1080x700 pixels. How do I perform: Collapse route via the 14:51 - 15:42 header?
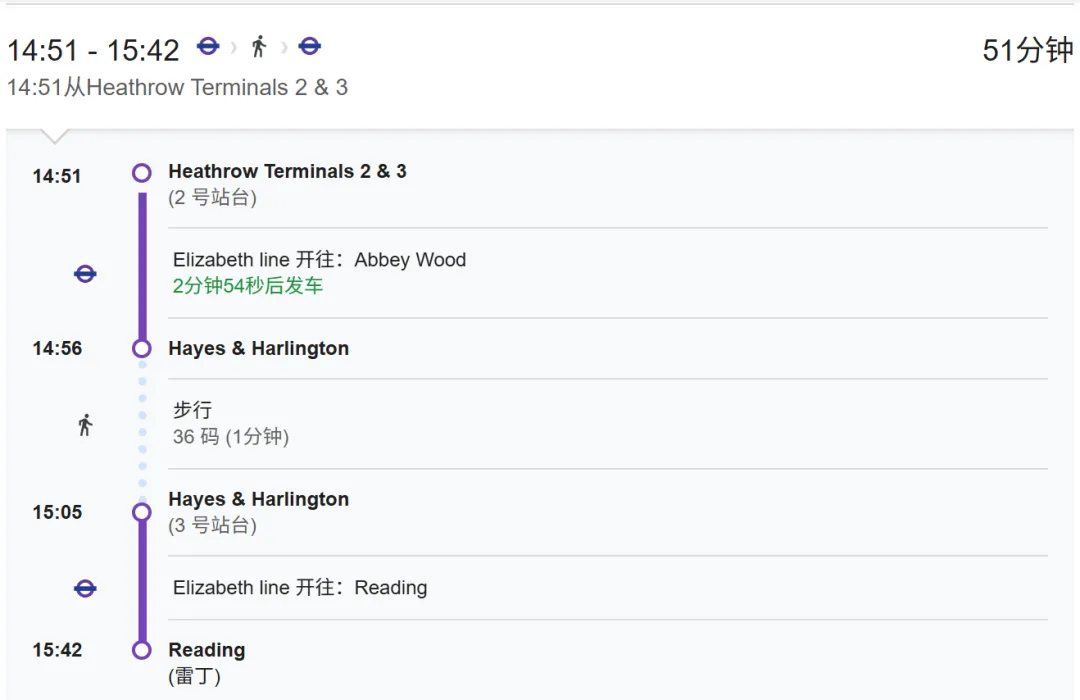click(93, 50)
